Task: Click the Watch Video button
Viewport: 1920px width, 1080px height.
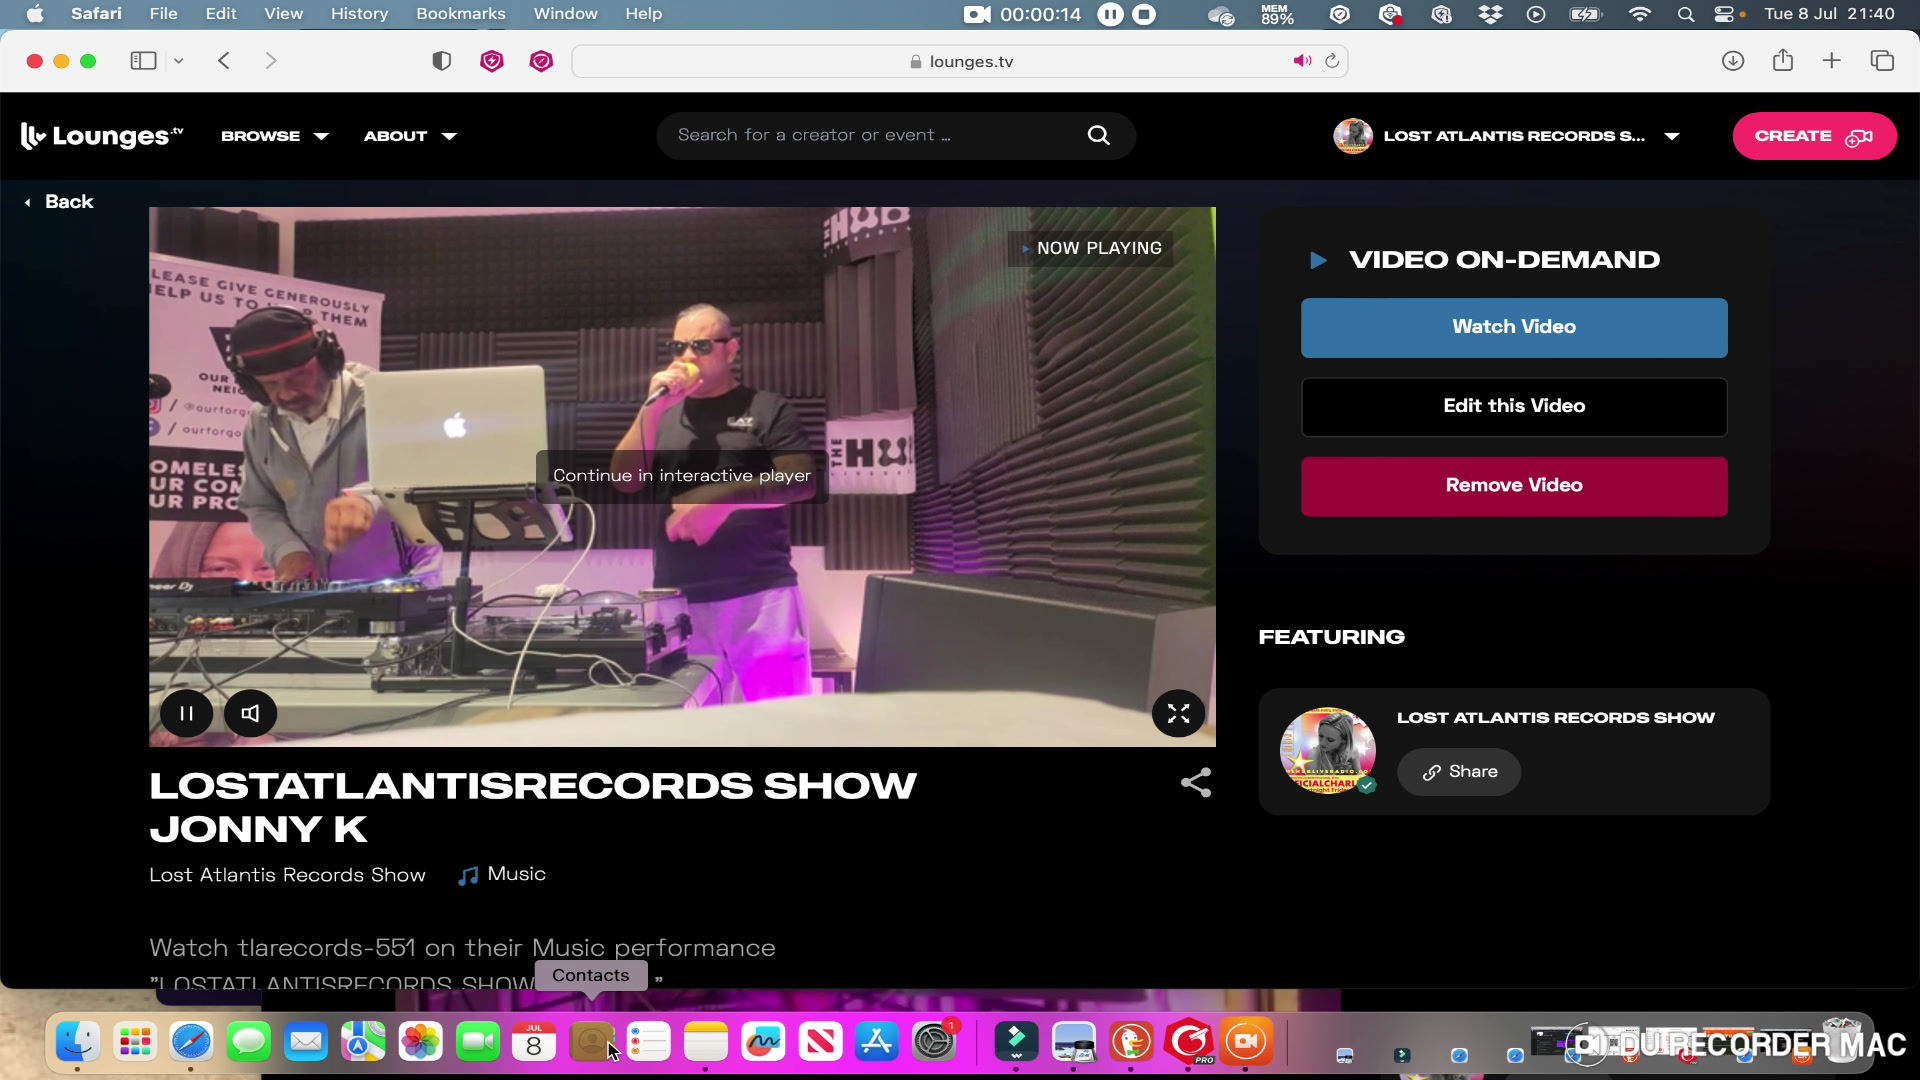Action: (1514, 327)
